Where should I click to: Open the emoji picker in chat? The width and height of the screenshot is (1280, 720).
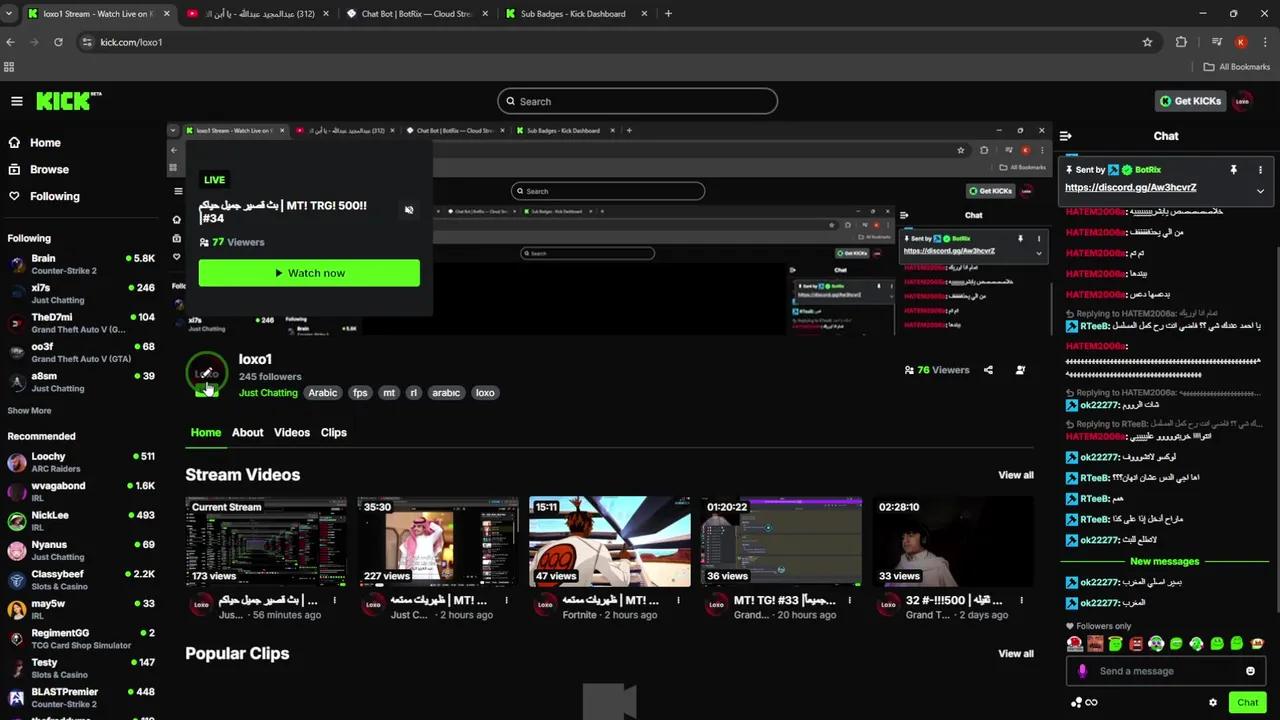(1250, 671)
